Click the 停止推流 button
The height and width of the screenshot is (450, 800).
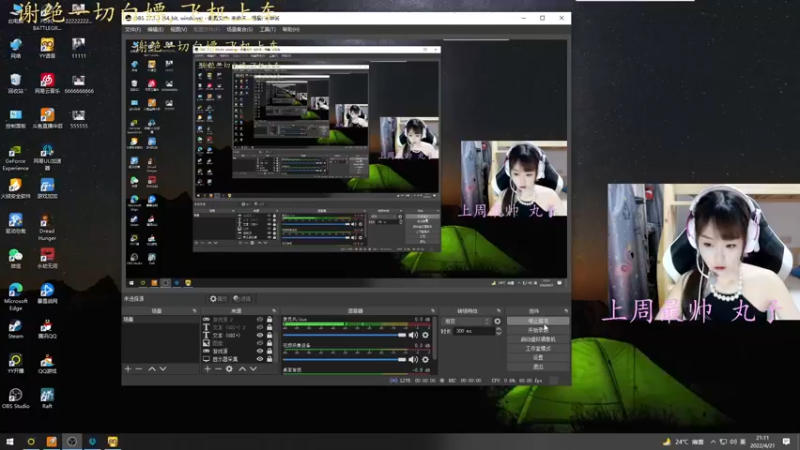pos(538,321)
